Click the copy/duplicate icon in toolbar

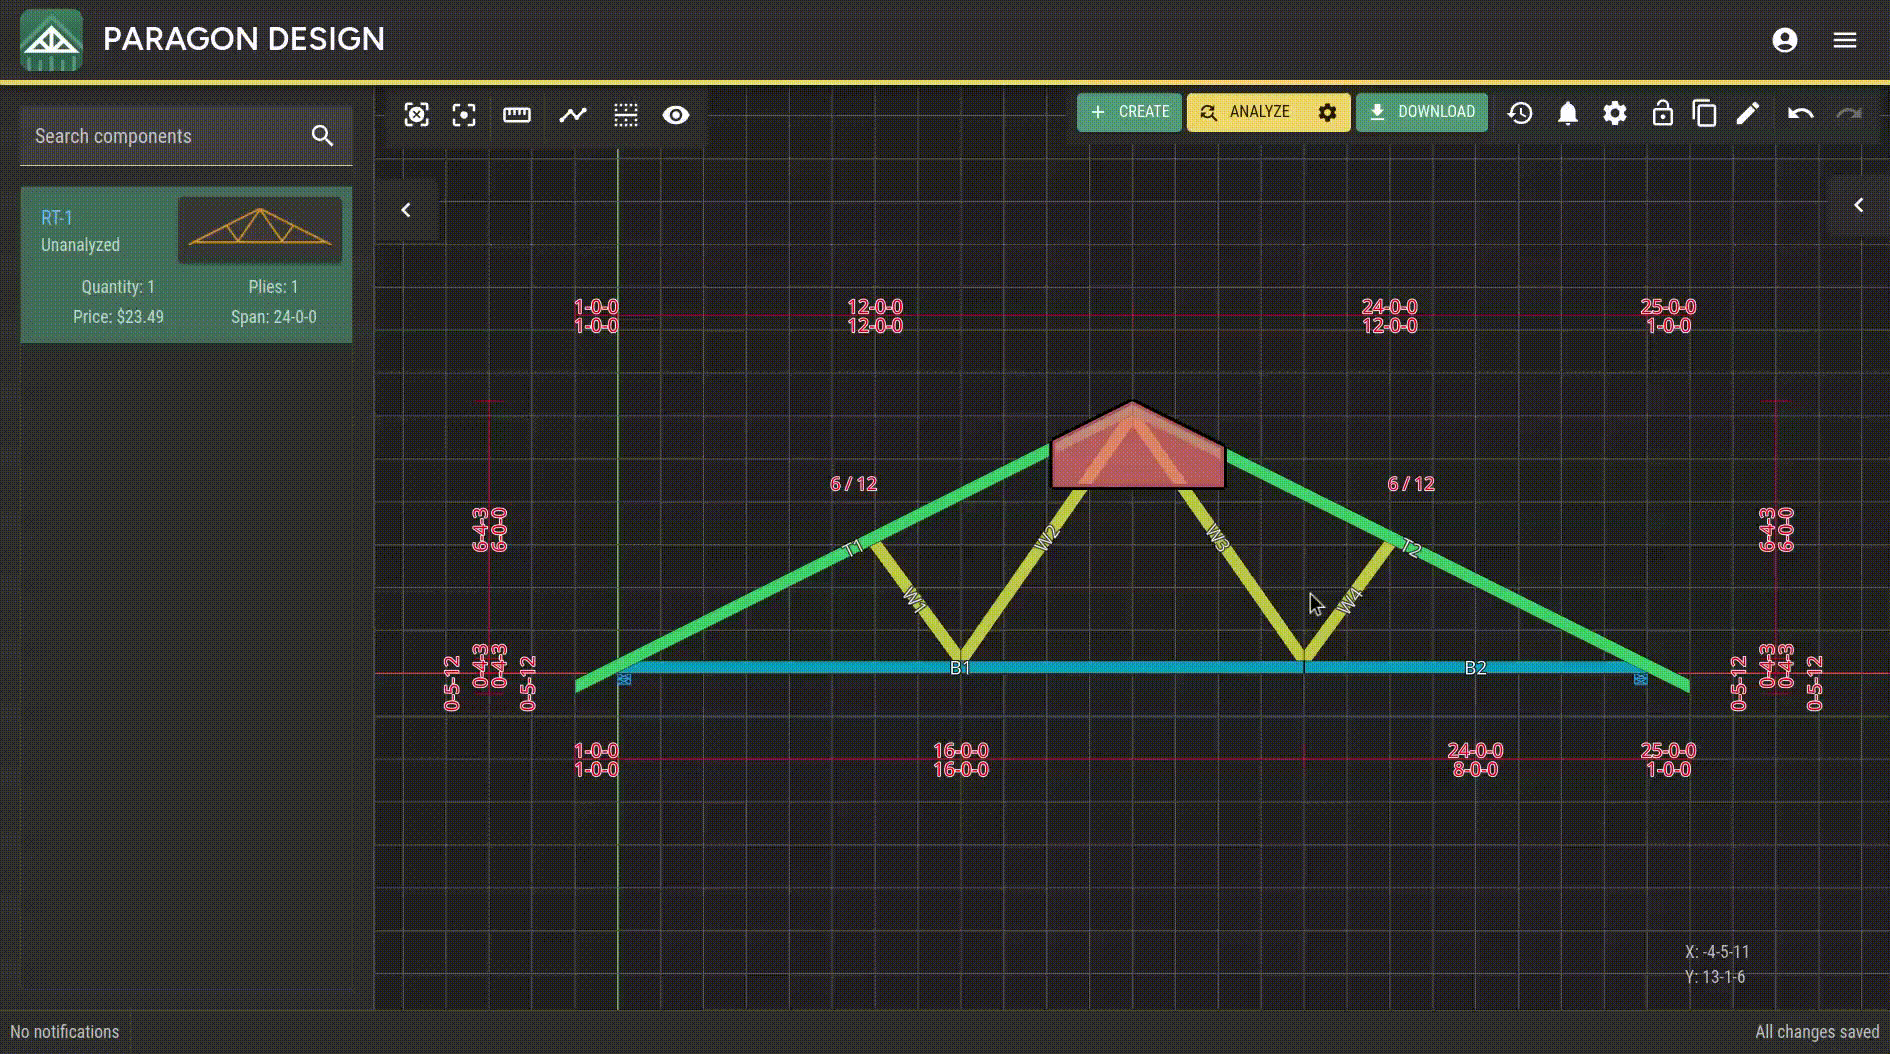pyautogui.click(x=1705, y=113)
